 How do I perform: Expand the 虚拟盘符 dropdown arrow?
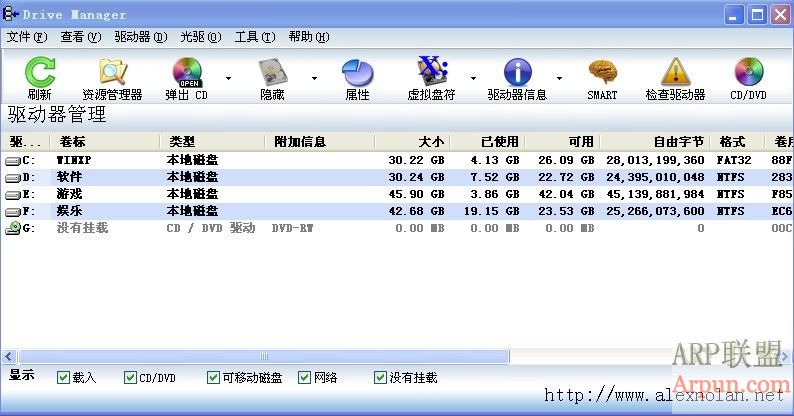tap(473, 78)
